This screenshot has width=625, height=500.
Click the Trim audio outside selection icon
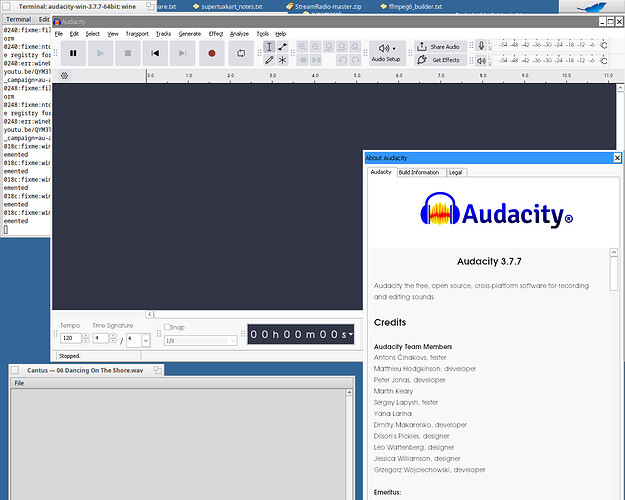303,60
